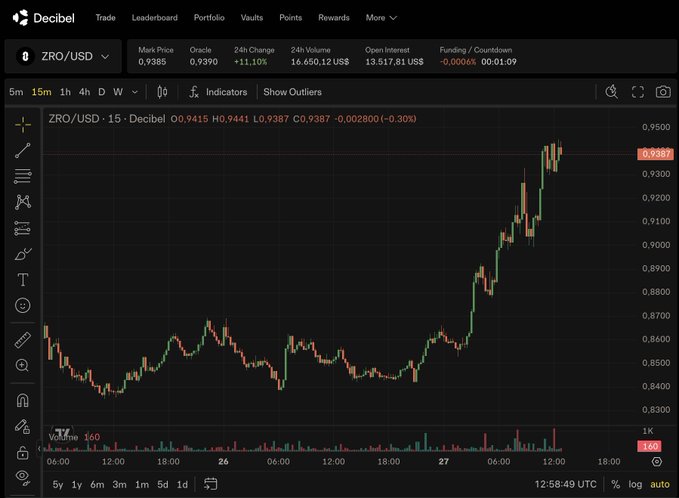This screenshot has height=498, width=679.
Task: Click the Open Interest 13.517,81 US$ value
Action: pos(394,62)
